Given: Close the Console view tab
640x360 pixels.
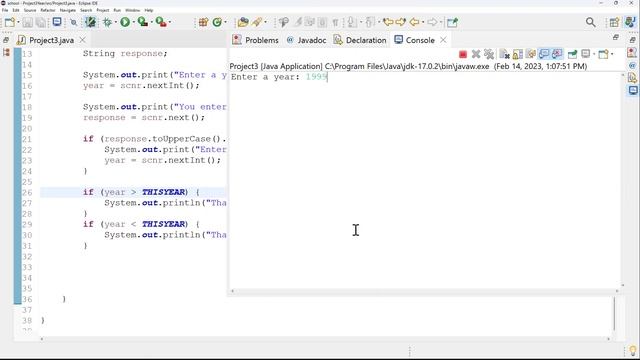Looking at the screenshot, I should point(443,40).
